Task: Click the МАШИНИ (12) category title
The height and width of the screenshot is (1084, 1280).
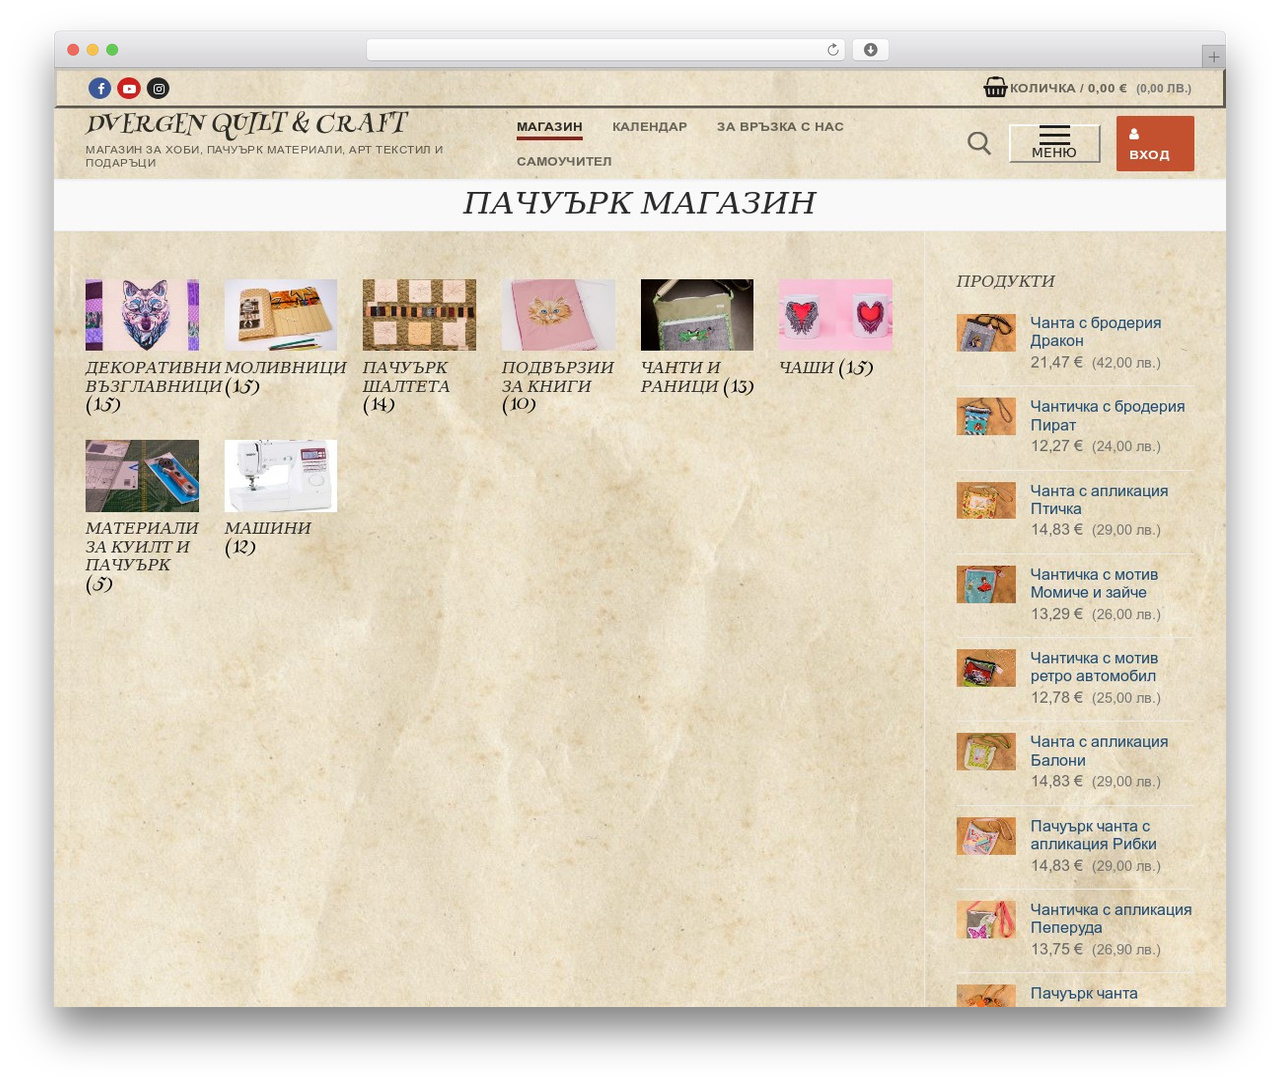Action: (x=267, y=537)
